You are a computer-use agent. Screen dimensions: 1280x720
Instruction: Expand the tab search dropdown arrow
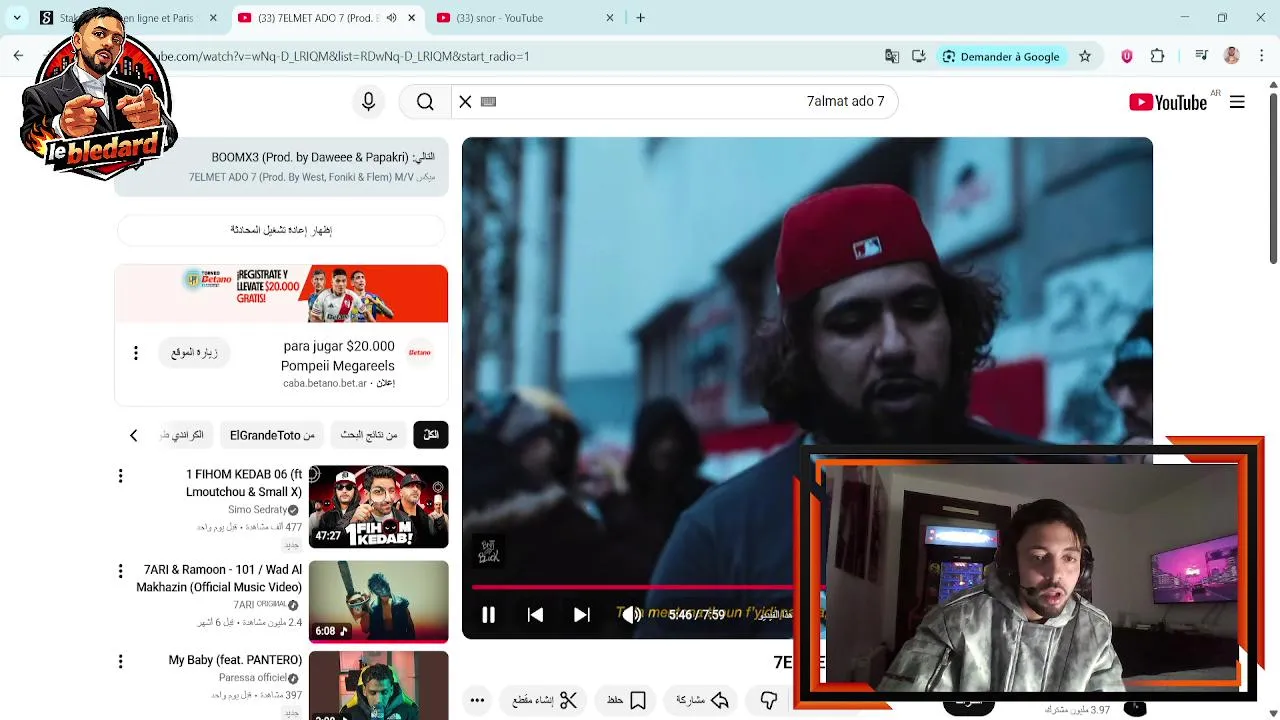(17, 18)
